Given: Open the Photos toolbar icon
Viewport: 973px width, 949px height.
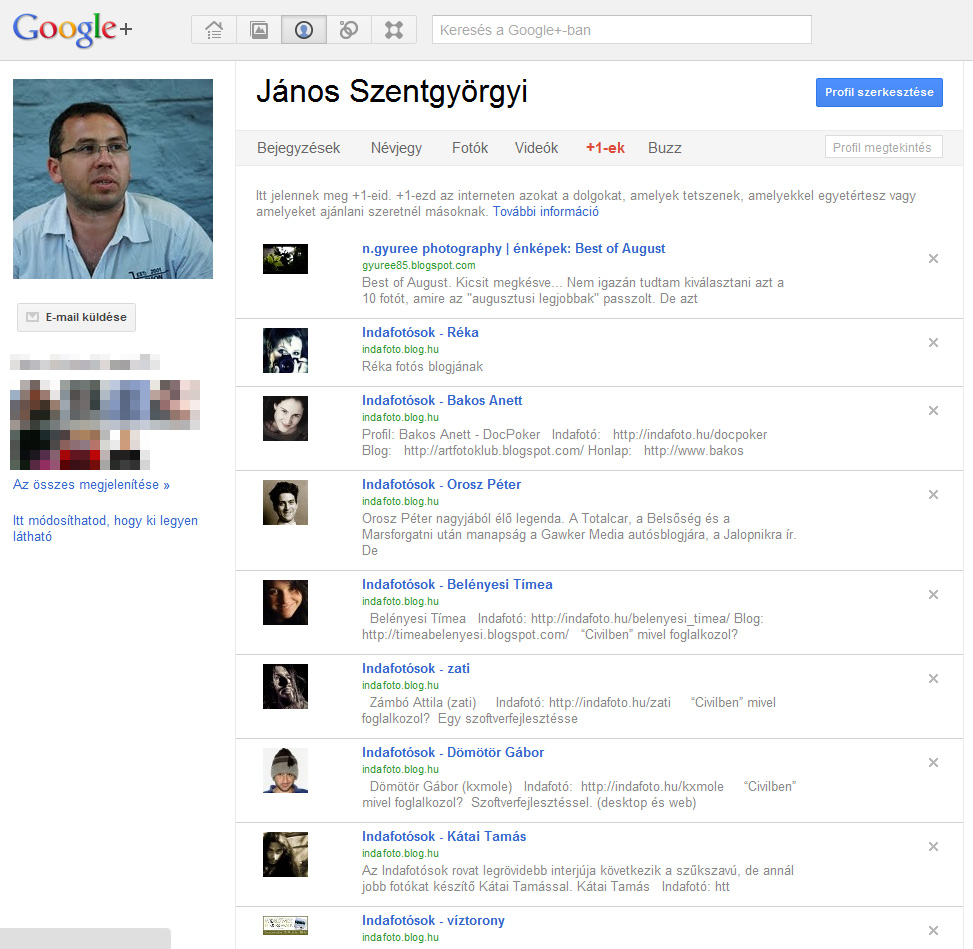Looking at the screenshot, I should point(259,30).
